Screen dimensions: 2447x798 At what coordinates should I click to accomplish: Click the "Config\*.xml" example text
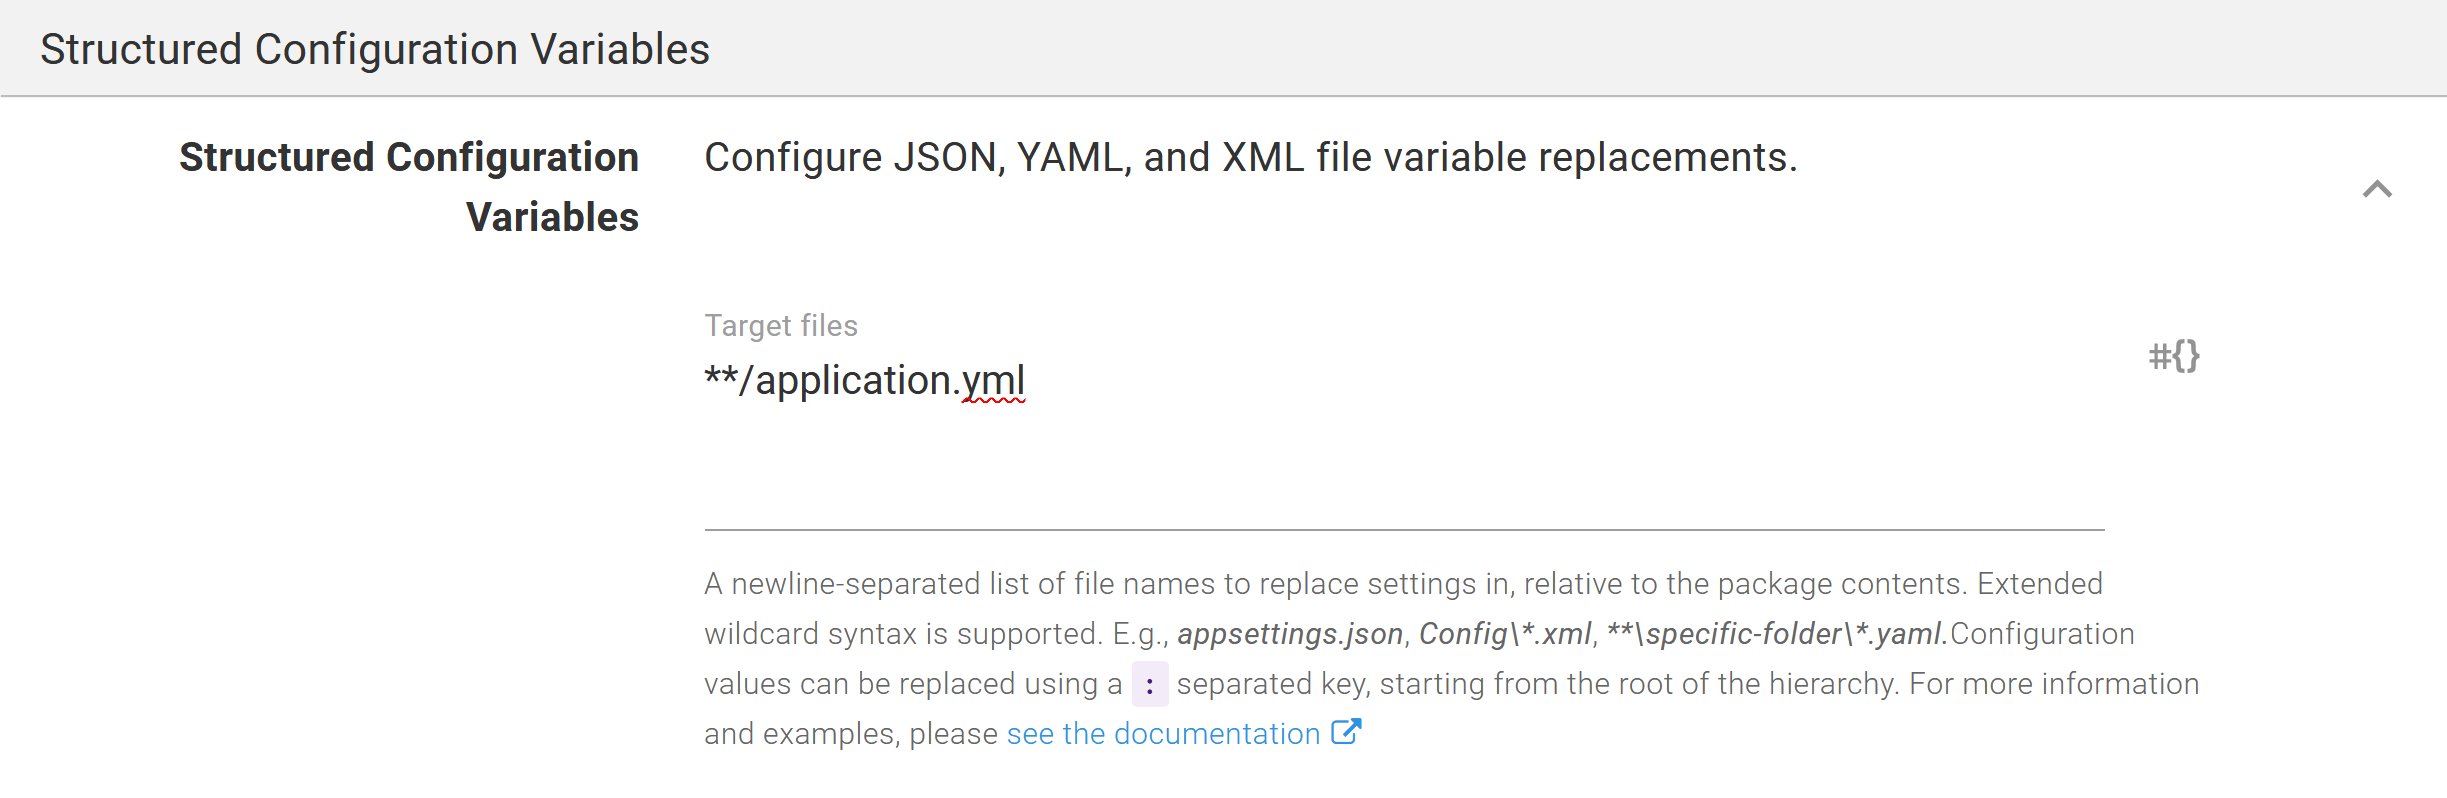pos(1505,634)
